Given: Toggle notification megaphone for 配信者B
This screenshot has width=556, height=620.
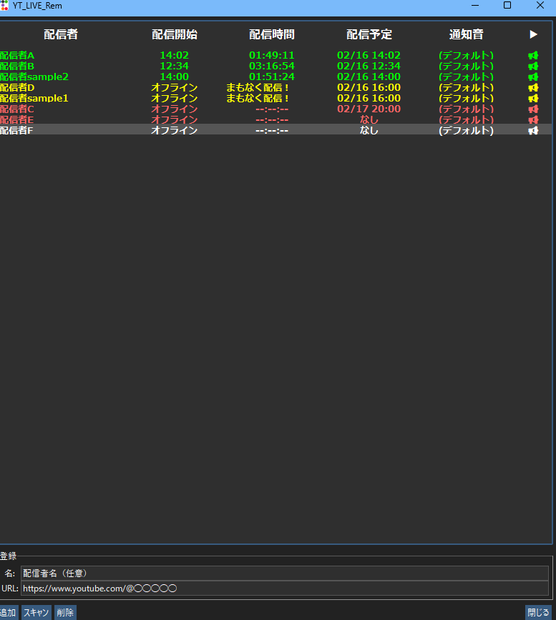Looking at the screenshot, I should coord(533,66).
